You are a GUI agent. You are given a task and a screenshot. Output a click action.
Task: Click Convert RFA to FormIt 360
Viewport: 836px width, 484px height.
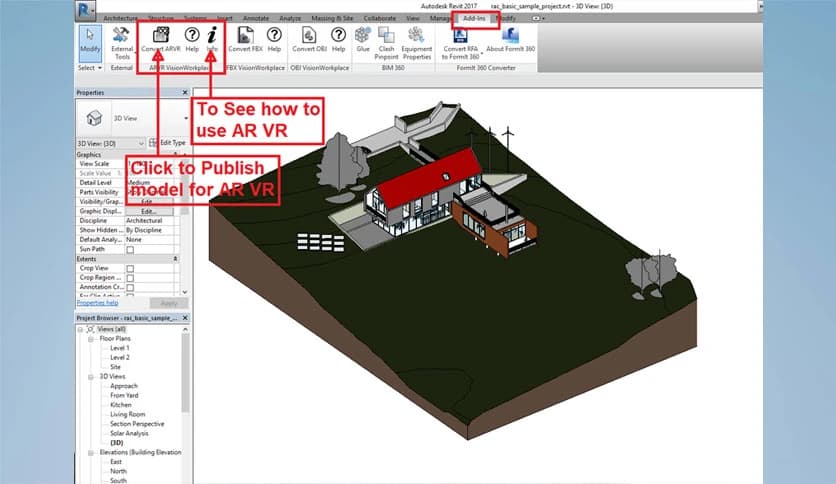[461, 44]
